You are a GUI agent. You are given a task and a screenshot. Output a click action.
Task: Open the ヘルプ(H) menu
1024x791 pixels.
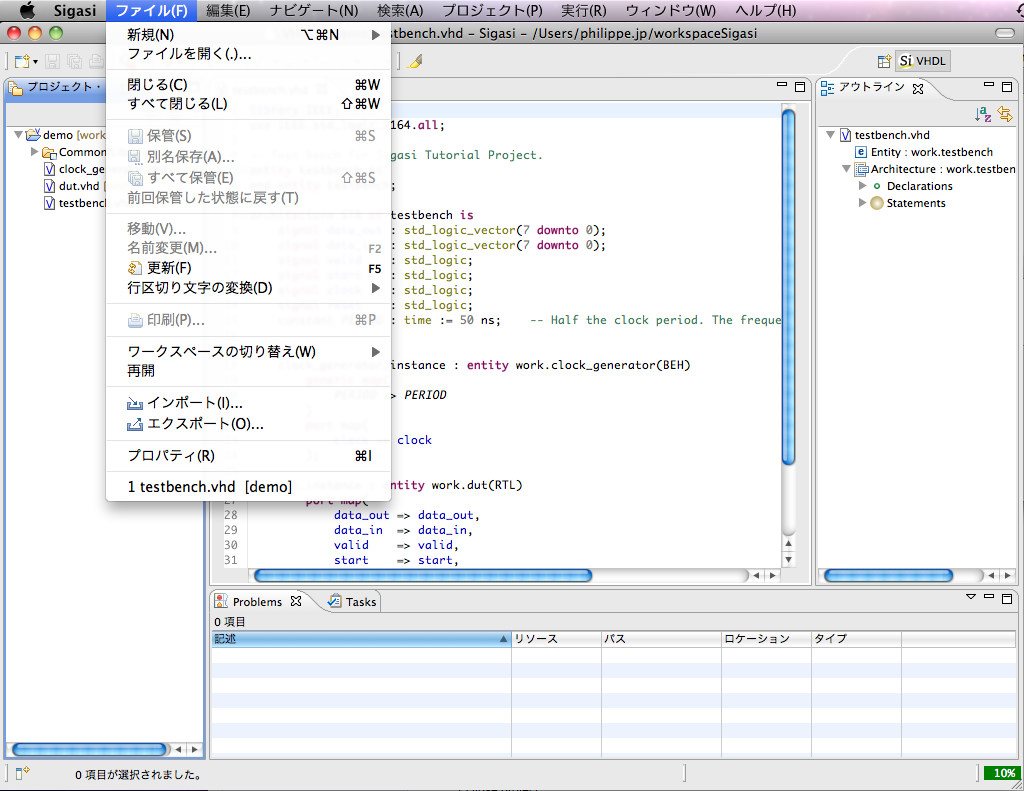click(765, 10)
